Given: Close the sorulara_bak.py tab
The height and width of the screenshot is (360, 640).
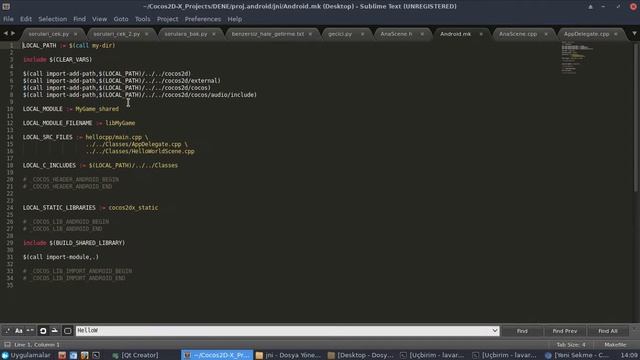Looking at the screenshot, I should point(214,34).
